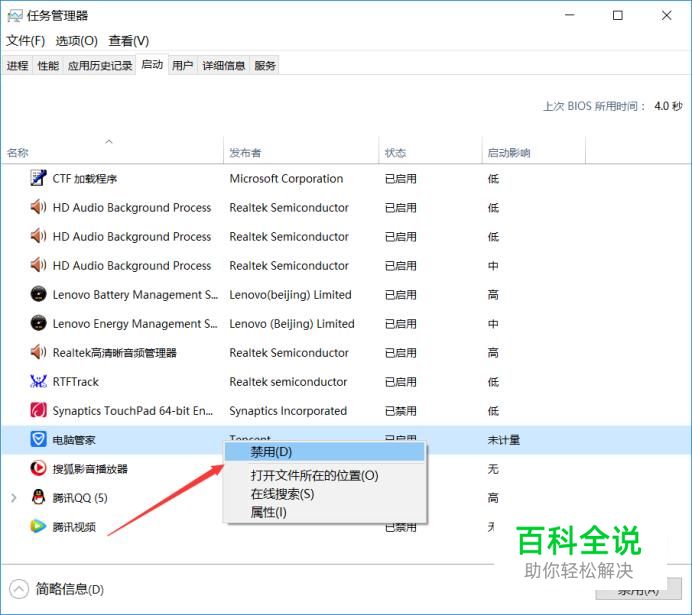
Task: Click the Lenovo Energy Management icon
Action: 38,323
